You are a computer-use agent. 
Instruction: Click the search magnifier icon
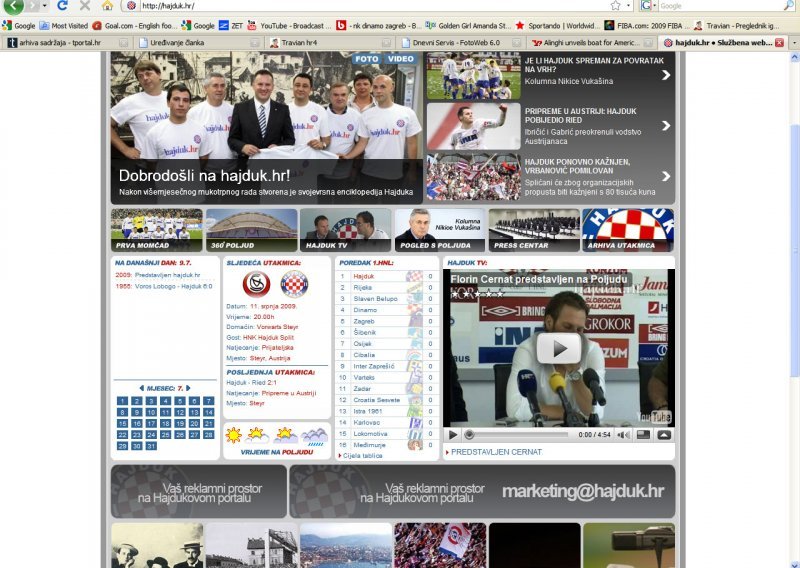(789, 6)
